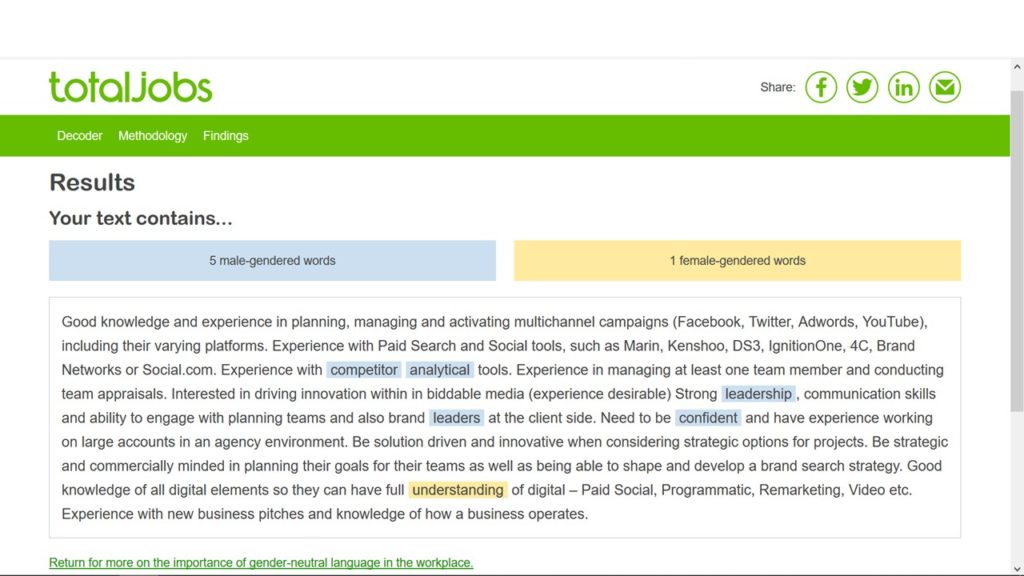Select the highlighted word 'competitor'
This screenshot has height=576, width=1024.
coord(364,370)
